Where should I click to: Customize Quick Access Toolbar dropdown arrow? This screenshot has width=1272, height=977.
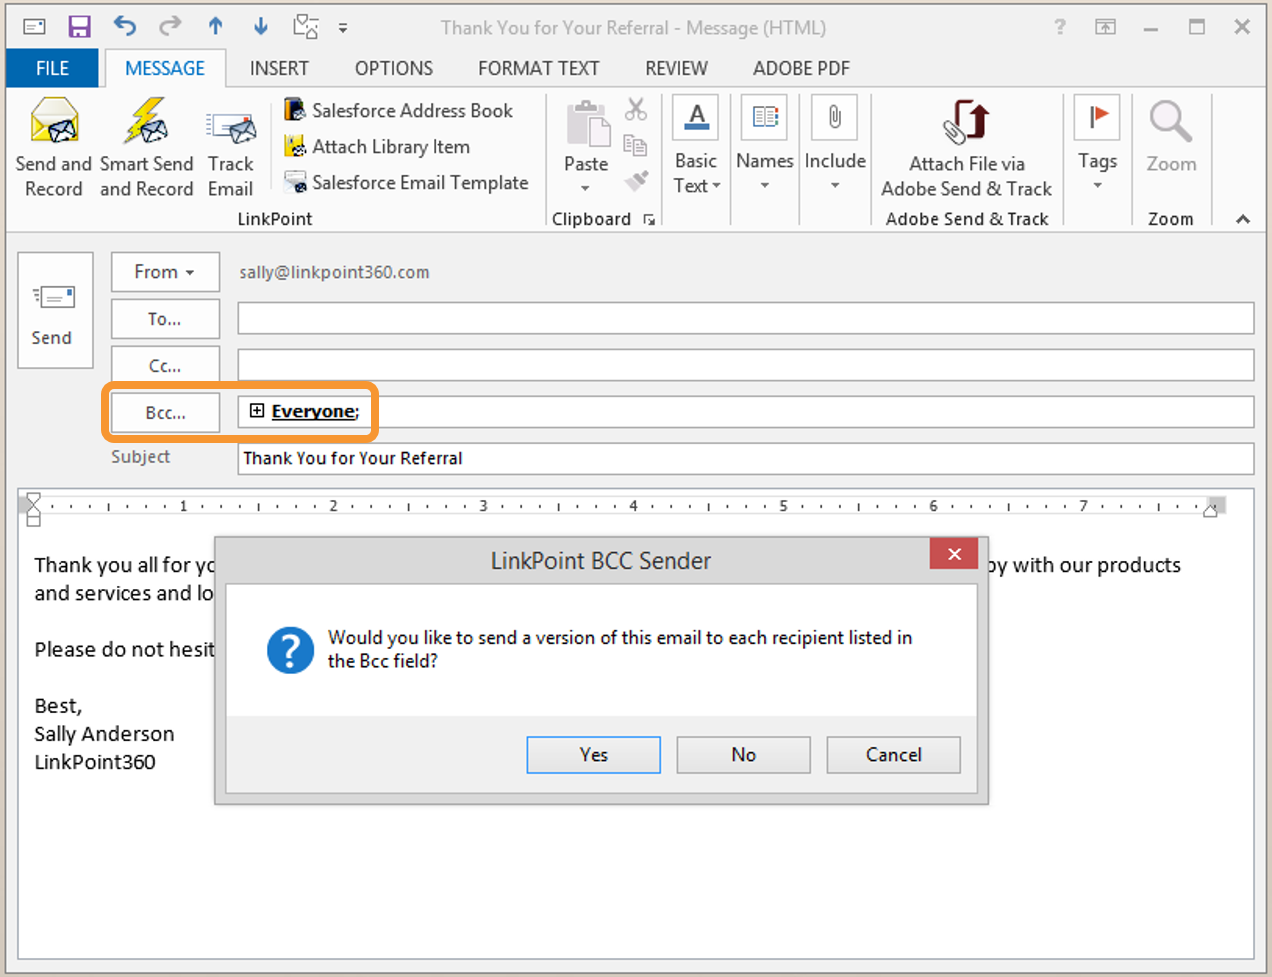coord(343,28)
